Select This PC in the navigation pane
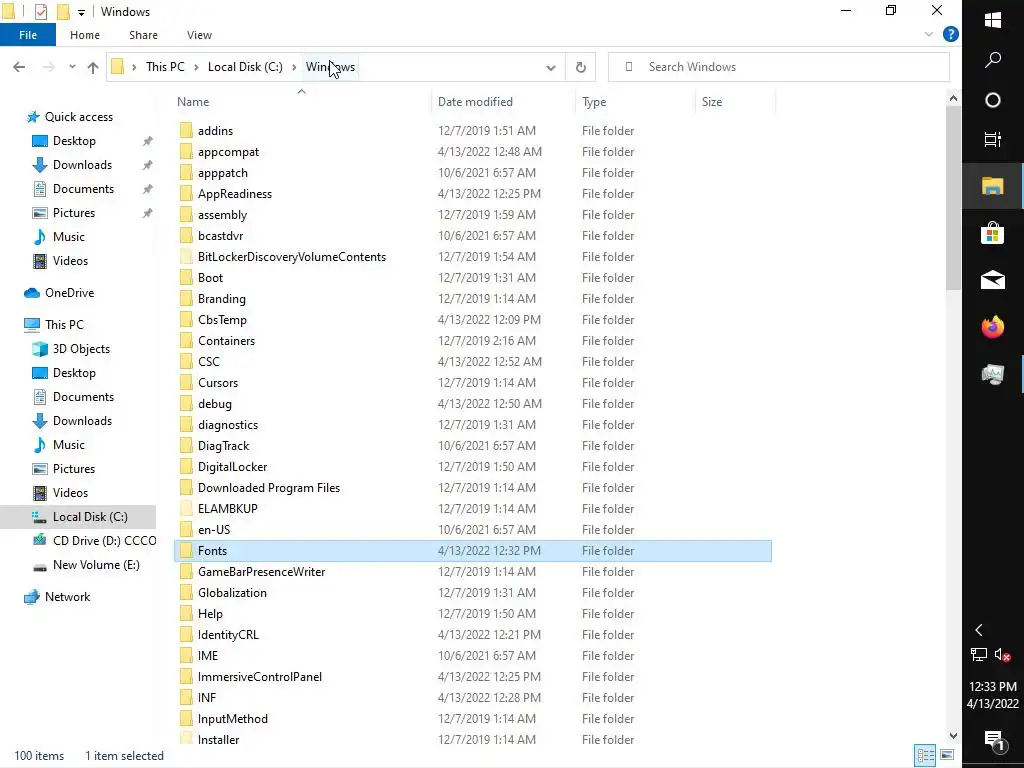The height and width of the screenshot is (768, 1024). [64, 325]
